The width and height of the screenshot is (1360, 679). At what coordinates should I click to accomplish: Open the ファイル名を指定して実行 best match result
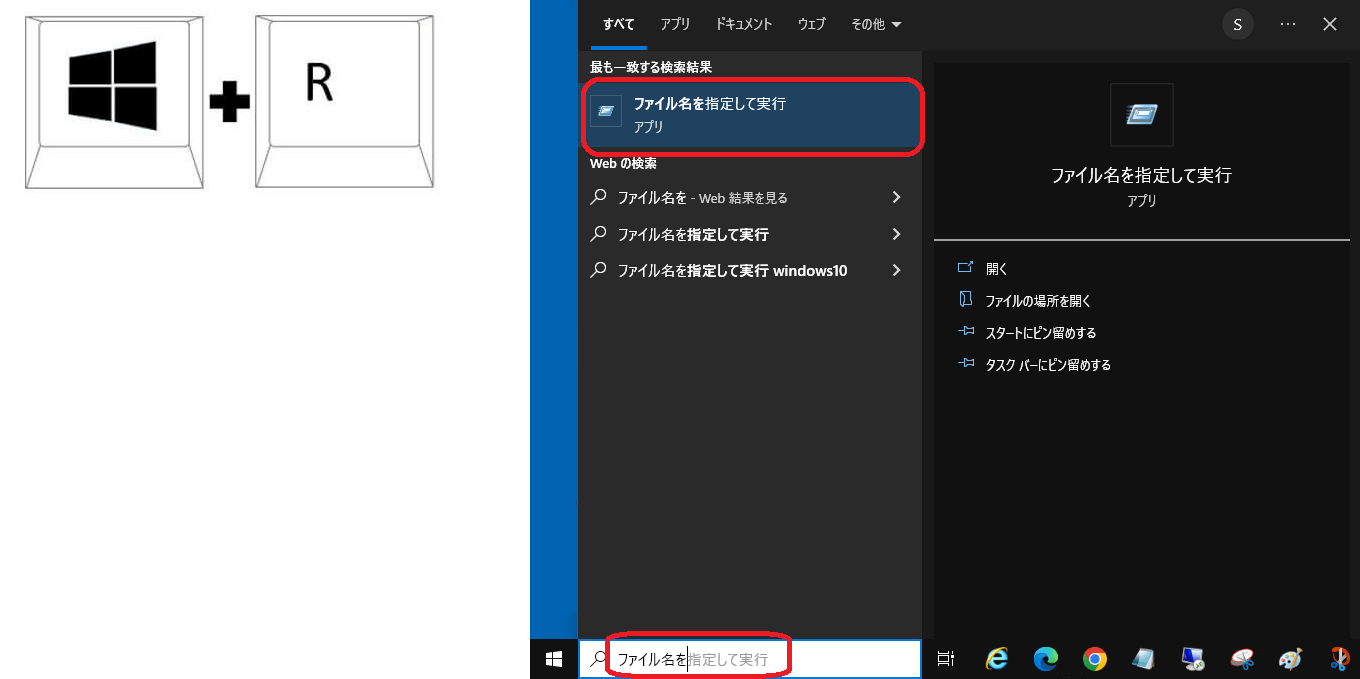click(x=749, y=114)
